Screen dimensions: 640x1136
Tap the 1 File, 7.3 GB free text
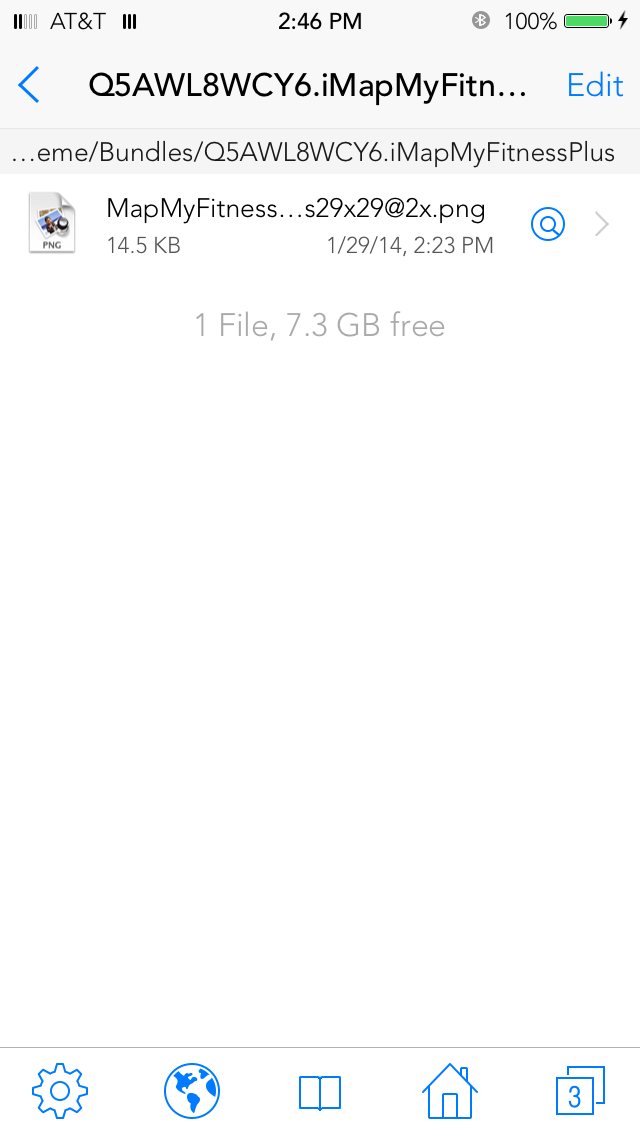click(x=320, y=325)
